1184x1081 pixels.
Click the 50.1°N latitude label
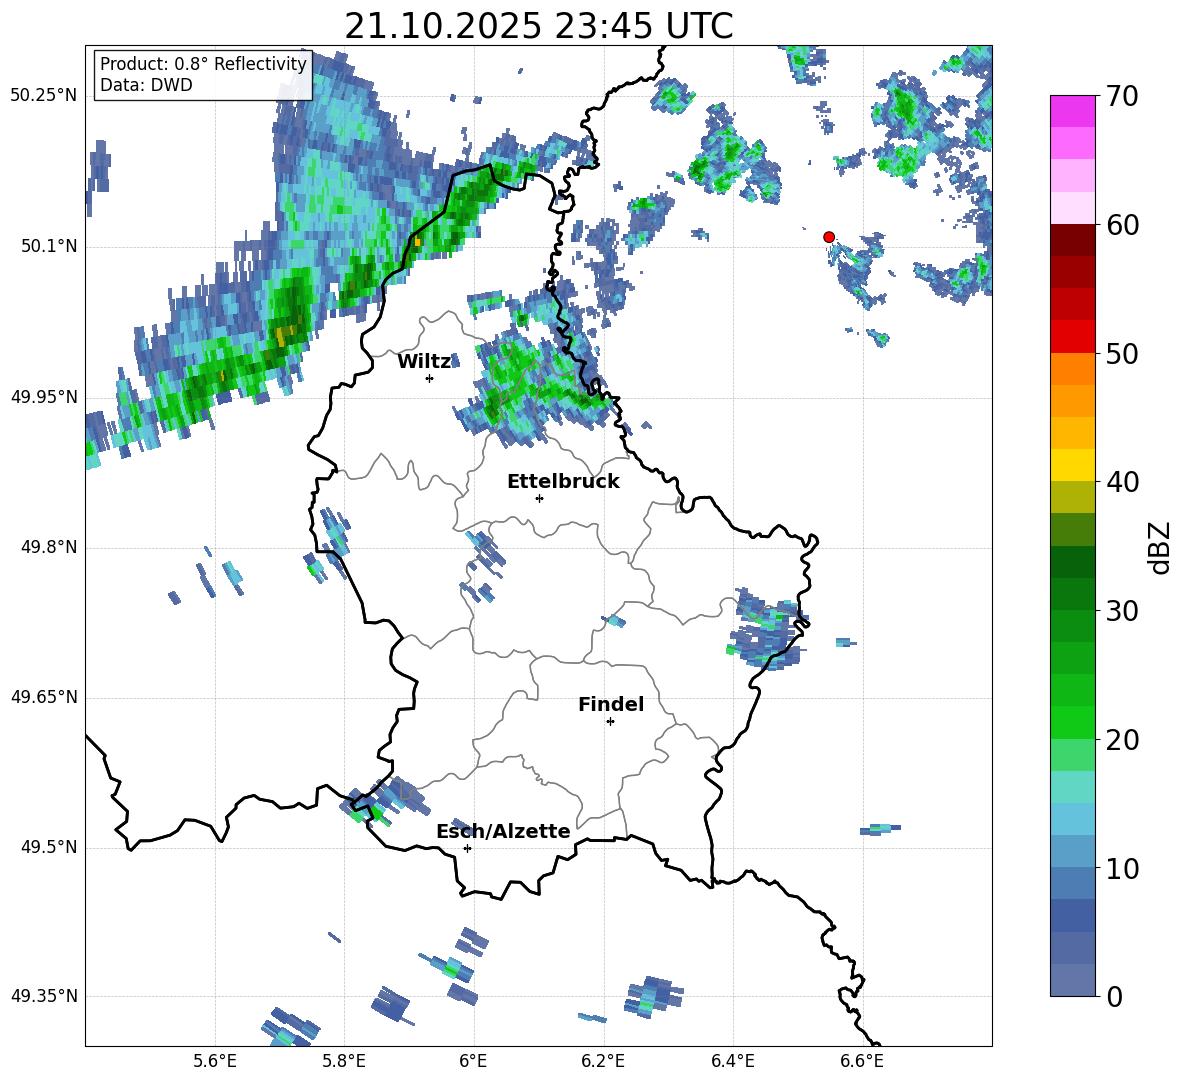pos(49,247)
